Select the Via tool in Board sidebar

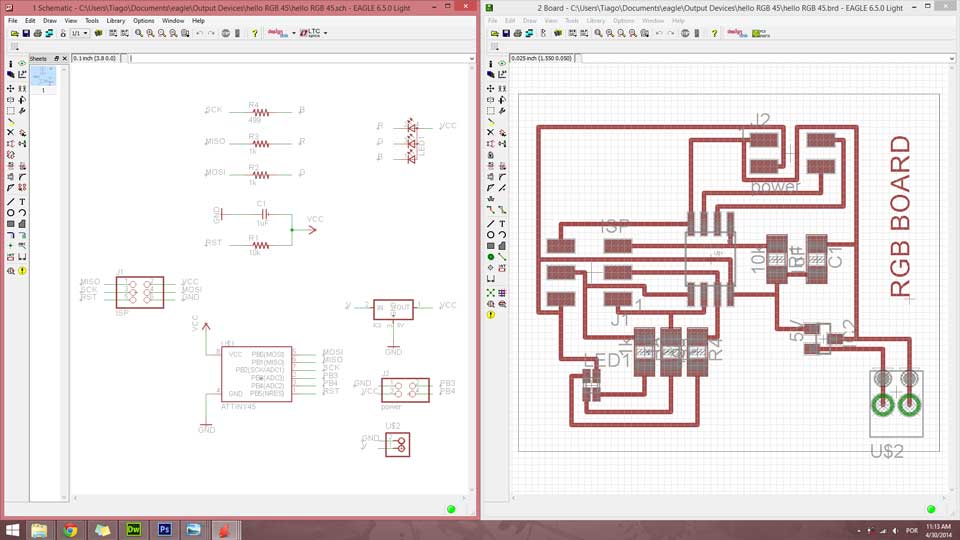(490, 257)
